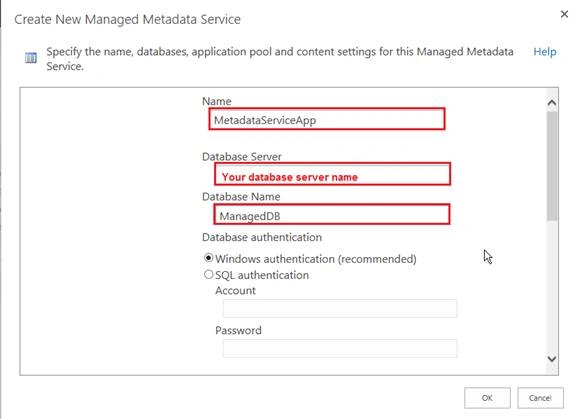This screenshot has height=419, width=575.
Task: Select SQL authentication radio button
Action: pyautogui.click(x=208, y=274)
